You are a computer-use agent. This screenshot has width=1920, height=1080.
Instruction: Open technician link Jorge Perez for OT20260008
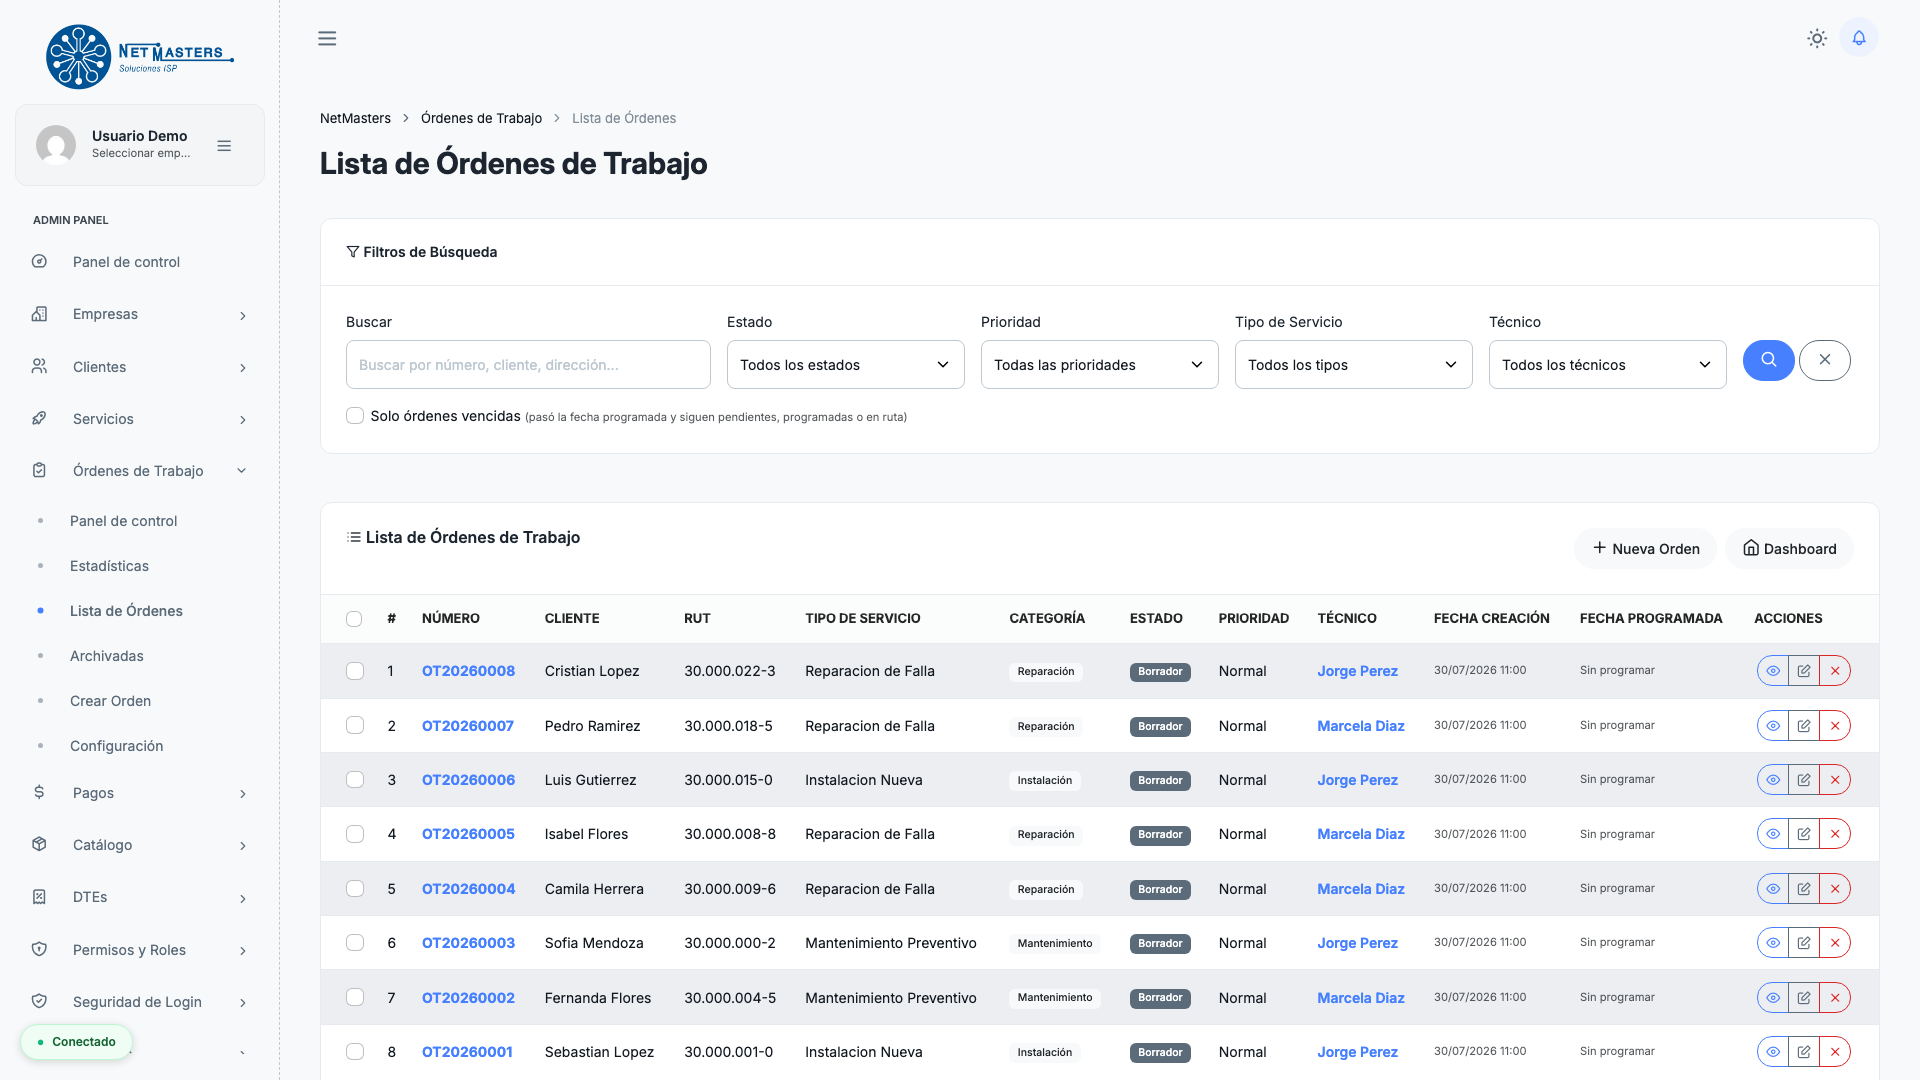[x=1357, y=671]
